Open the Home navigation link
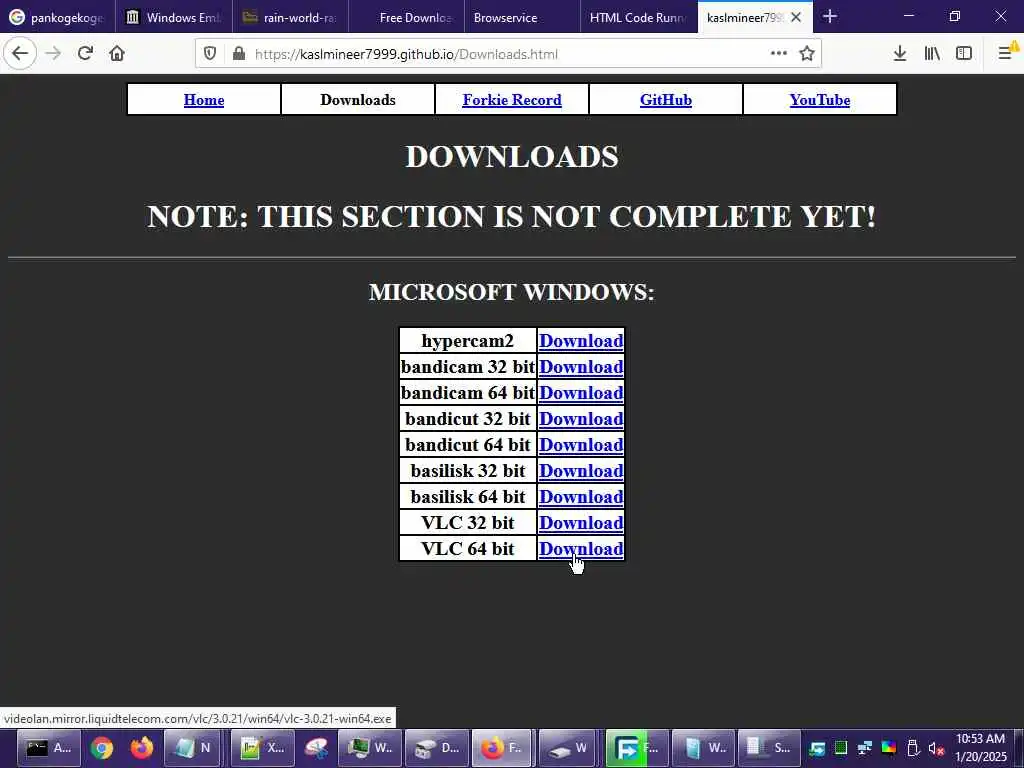This screenshot has width=1024, height=768. [204, 100]
